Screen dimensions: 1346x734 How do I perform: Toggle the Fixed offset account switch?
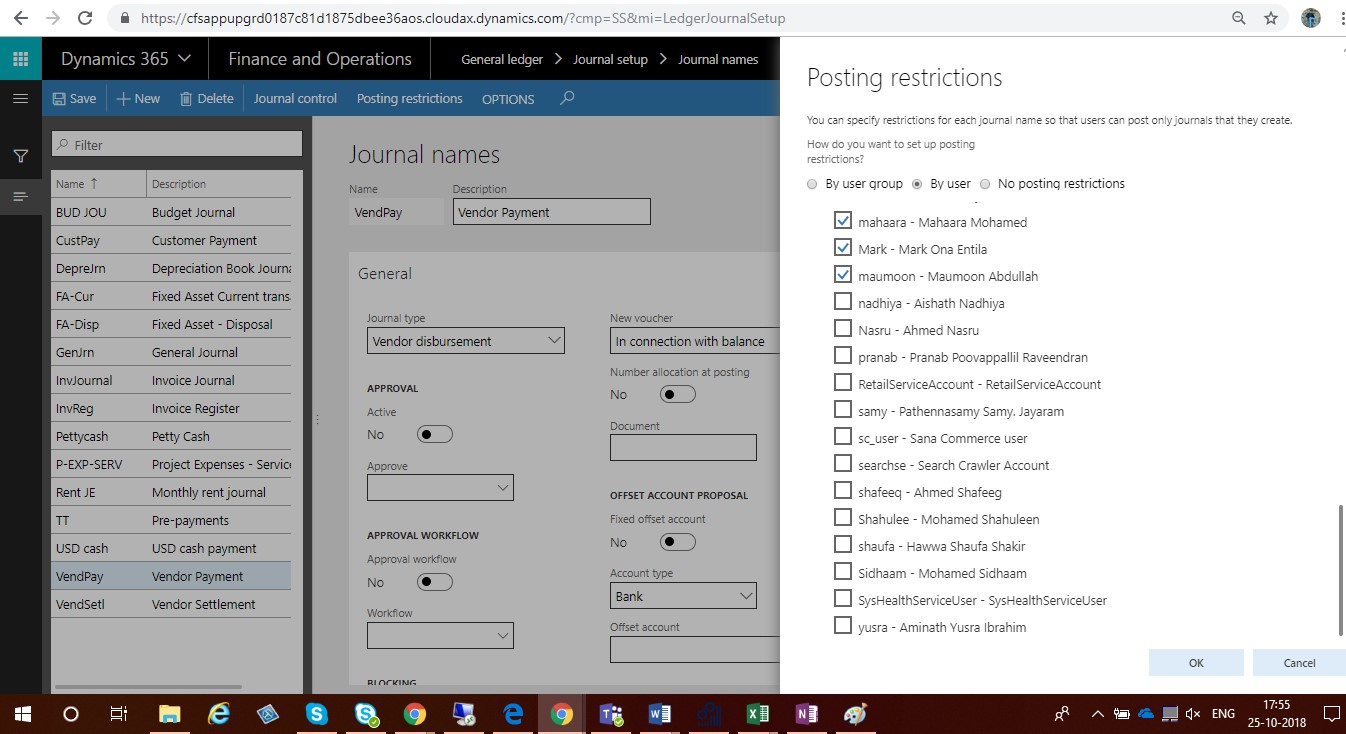tap(678, 541)
